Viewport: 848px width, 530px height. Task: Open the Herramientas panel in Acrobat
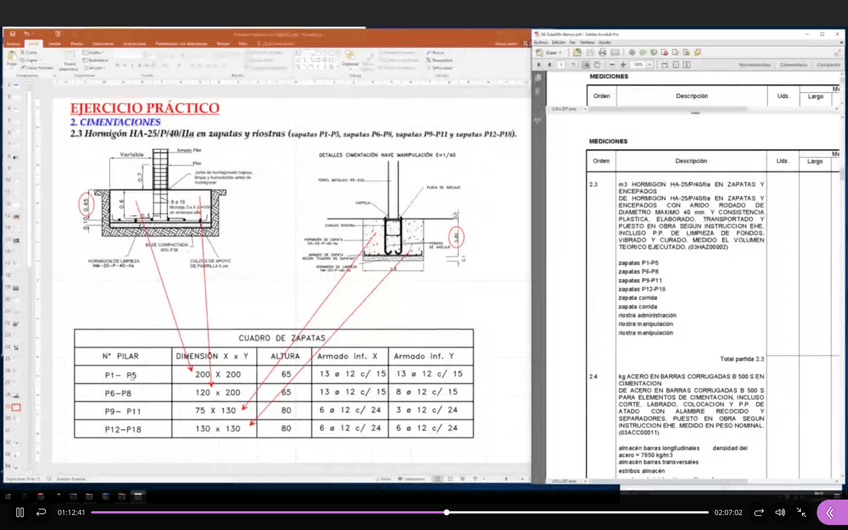[754, 64]
